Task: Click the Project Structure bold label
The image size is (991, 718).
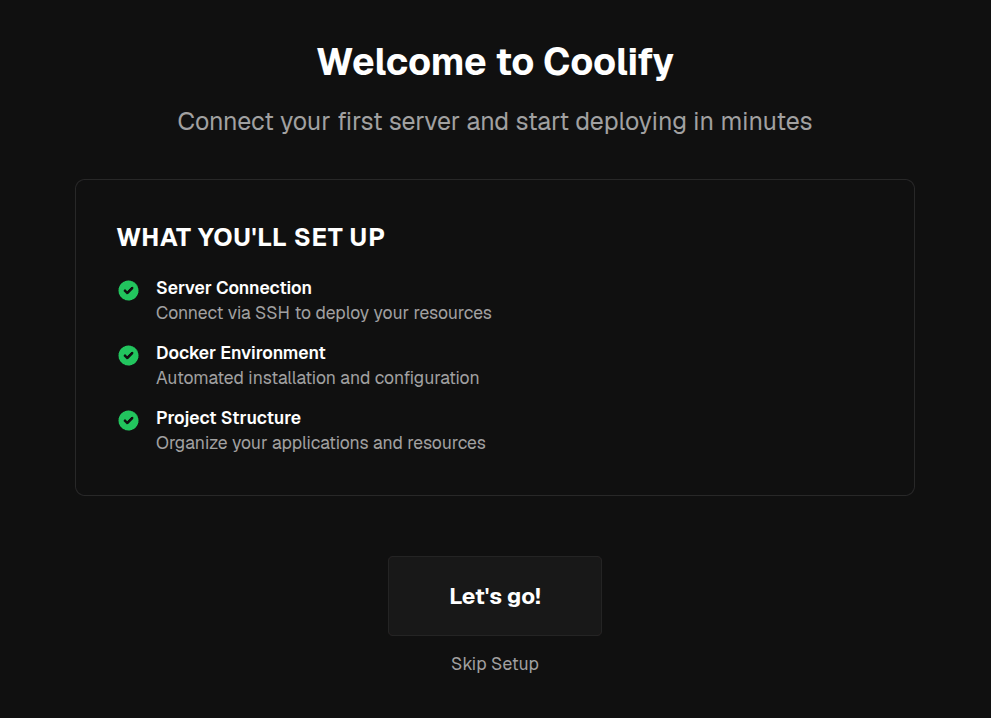Action: 228,418
